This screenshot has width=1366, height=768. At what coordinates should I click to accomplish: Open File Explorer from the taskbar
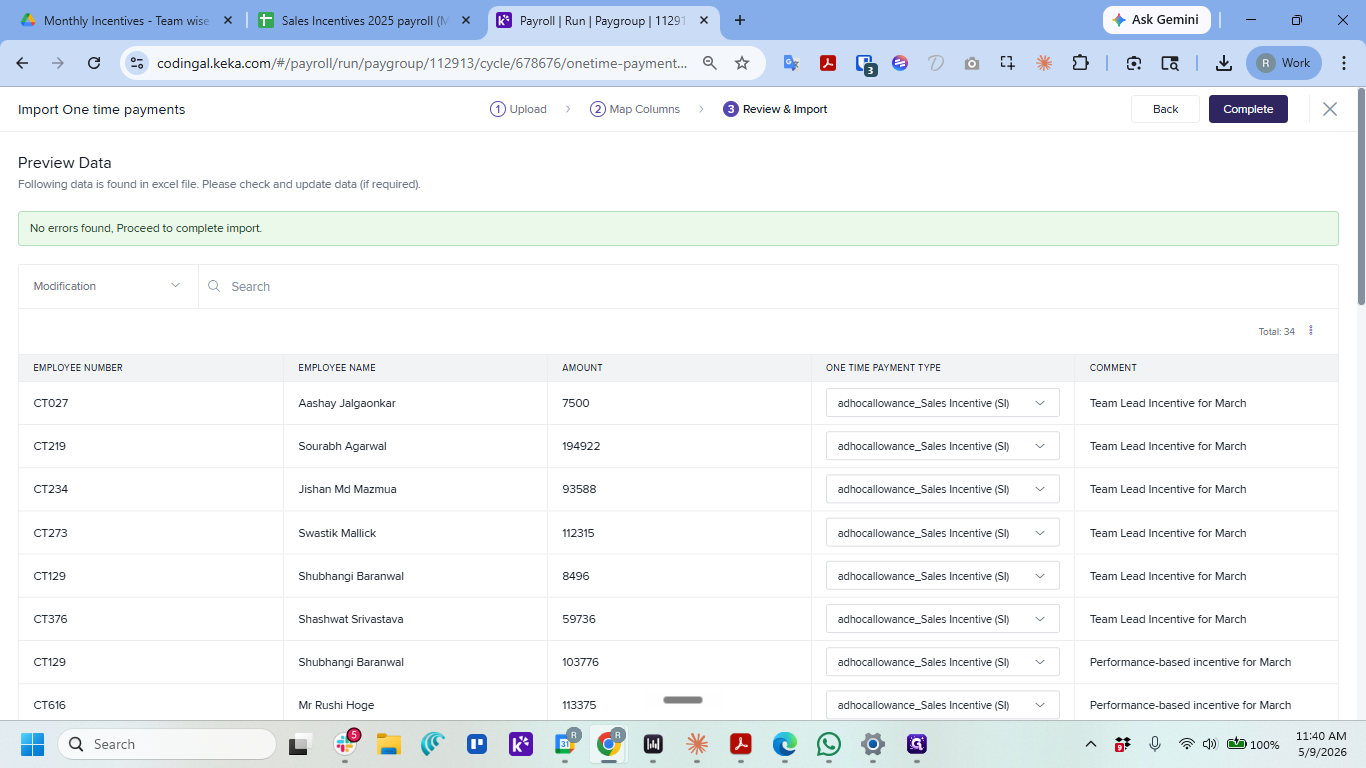389,744
